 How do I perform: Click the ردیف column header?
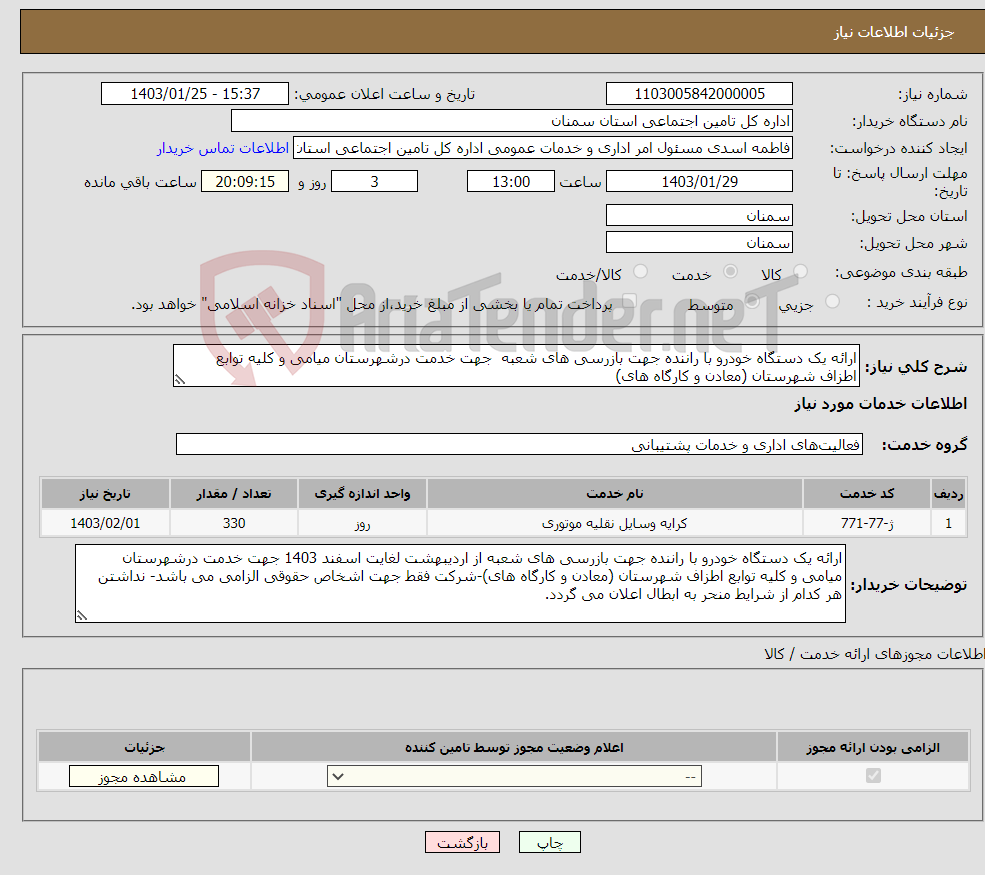coord(949,494)
